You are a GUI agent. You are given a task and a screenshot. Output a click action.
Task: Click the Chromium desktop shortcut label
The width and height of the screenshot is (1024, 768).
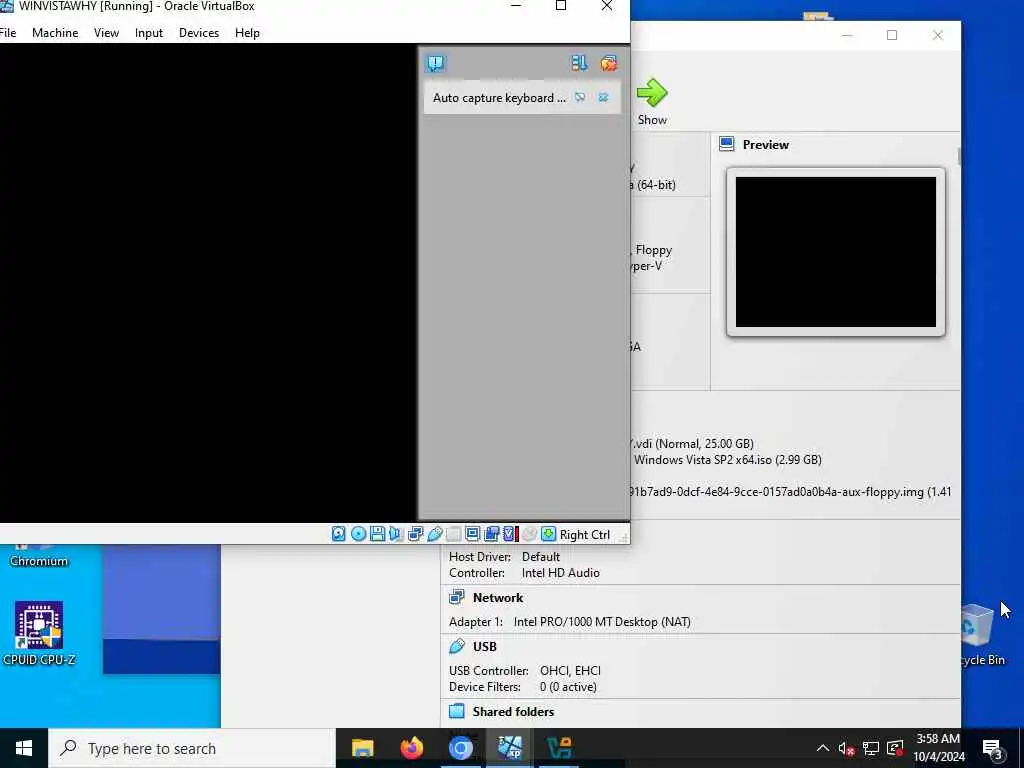coord(39,561)
